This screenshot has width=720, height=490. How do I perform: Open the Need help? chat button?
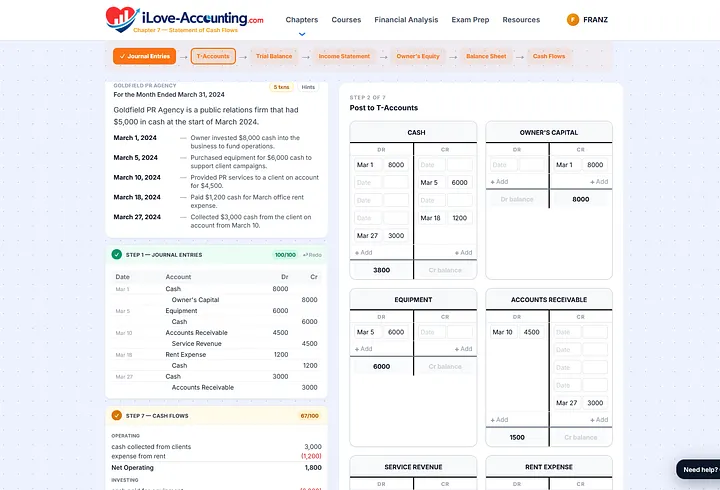coord(699,469)
